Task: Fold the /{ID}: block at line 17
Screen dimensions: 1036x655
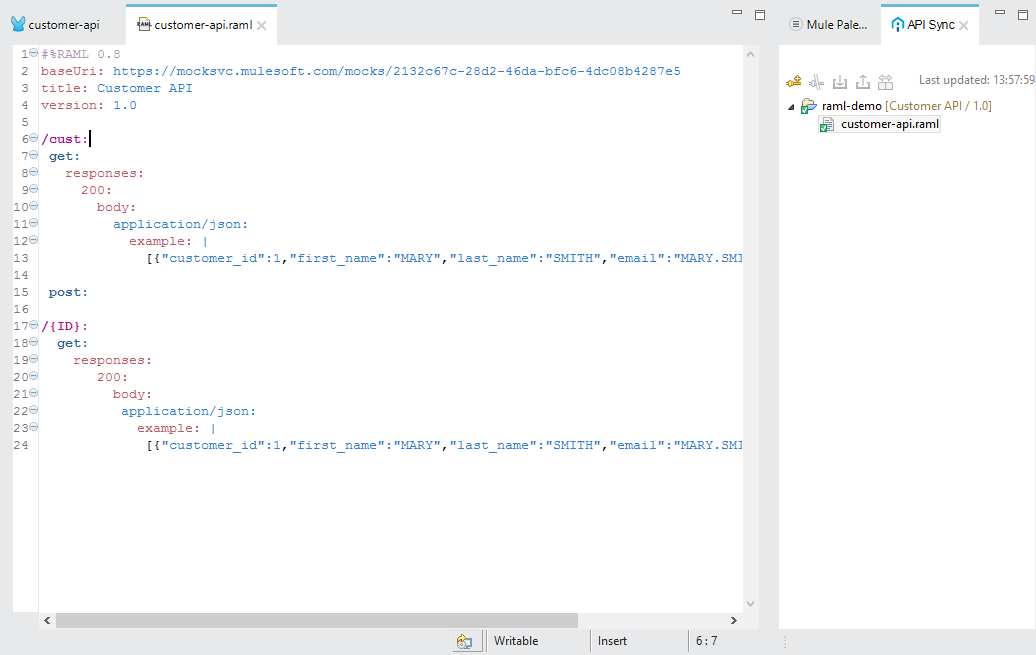Action: coord(34,326)
